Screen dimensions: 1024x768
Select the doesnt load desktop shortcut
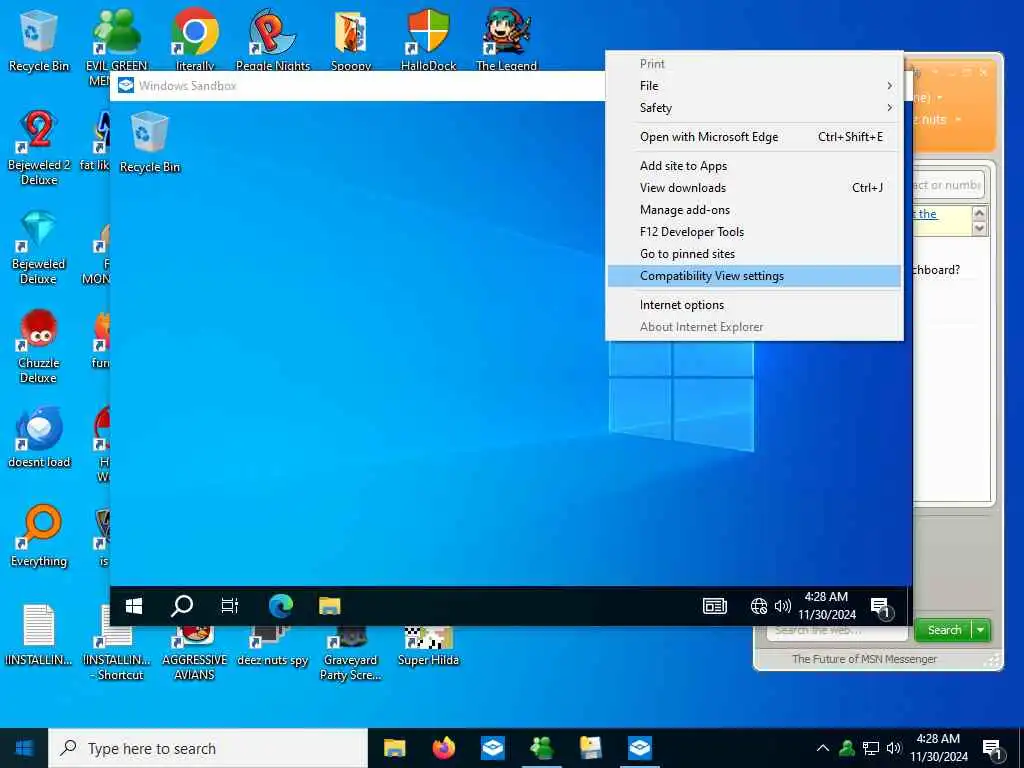click(39, 438)
